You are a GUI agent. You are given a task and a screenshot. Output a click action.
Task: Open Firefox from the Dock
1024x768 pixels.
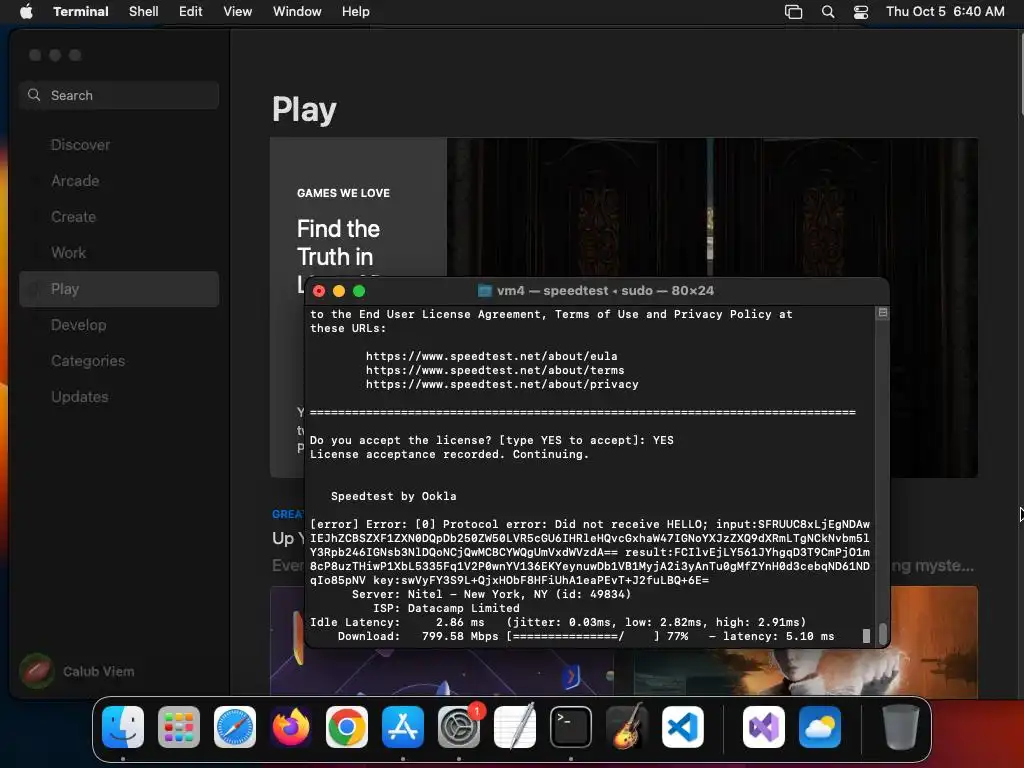pyautogui.click(x=291, y=727)
